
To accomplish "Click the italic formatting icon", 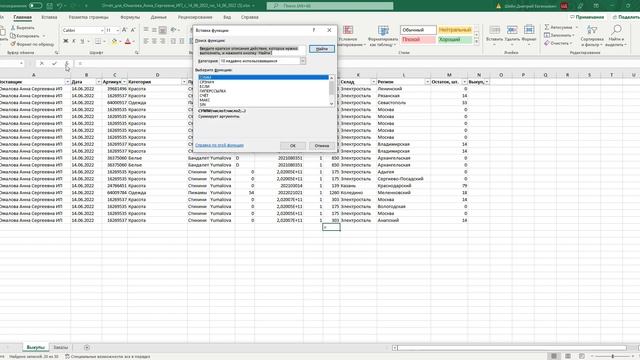I will pos(74,41).
